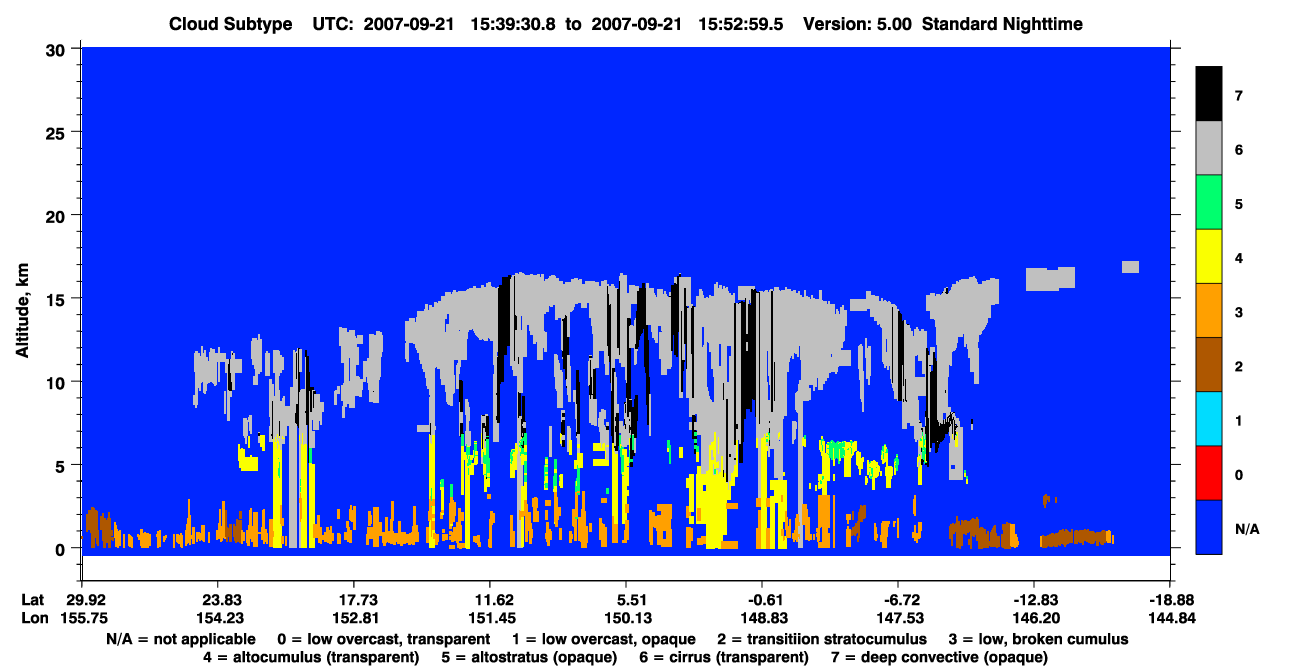Screen dimensions: 1300x667
Task: Click latitude value -18.88
Action: click(x=1169, y=600)
